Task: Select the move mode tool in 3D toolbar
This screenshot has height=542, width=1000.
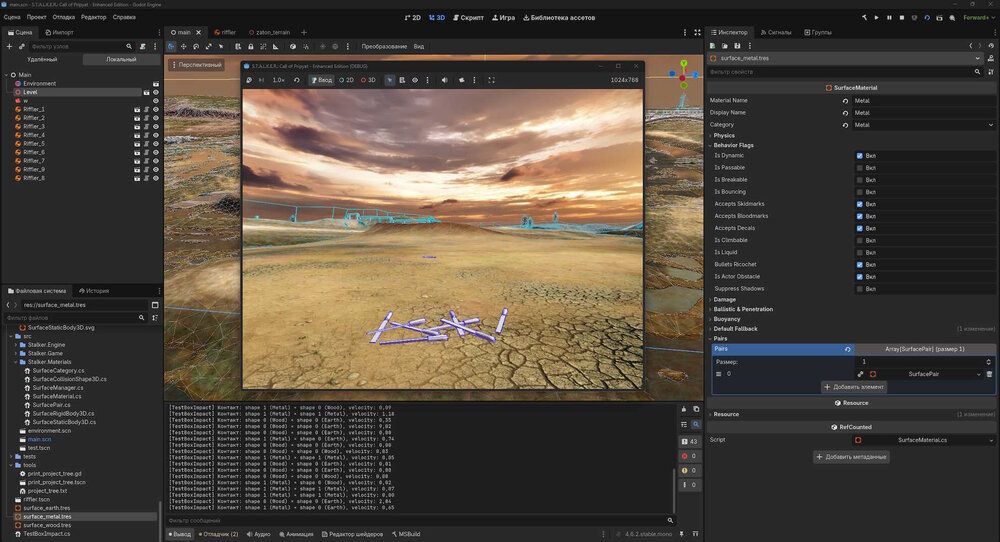Action: coord(184,47)
